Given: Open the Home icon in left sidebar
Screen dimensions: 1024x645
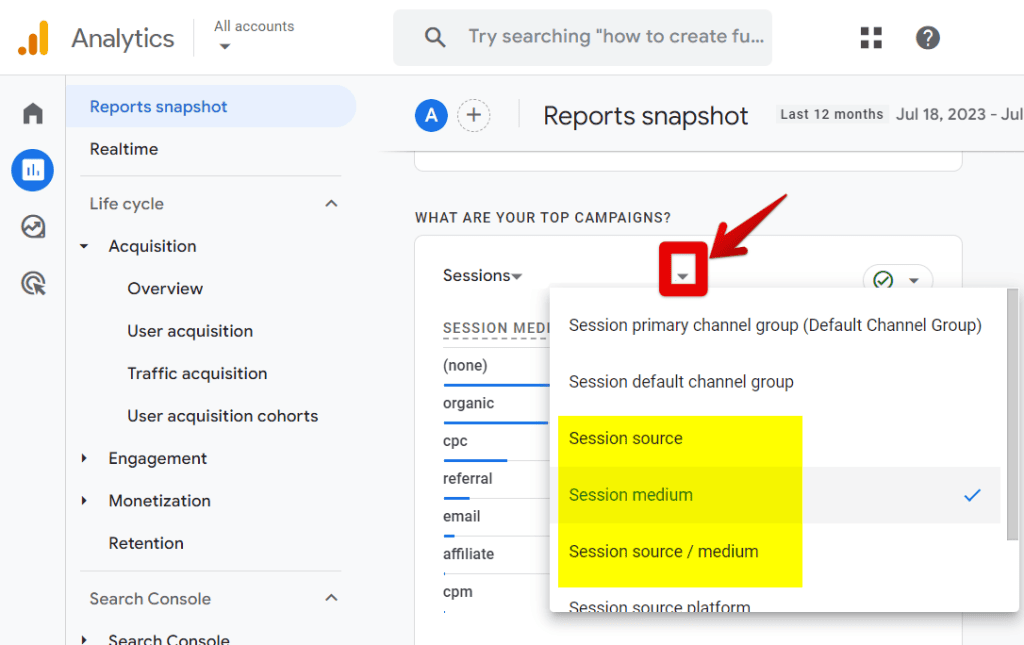Looking at the screenshot, I should (32, 113).
